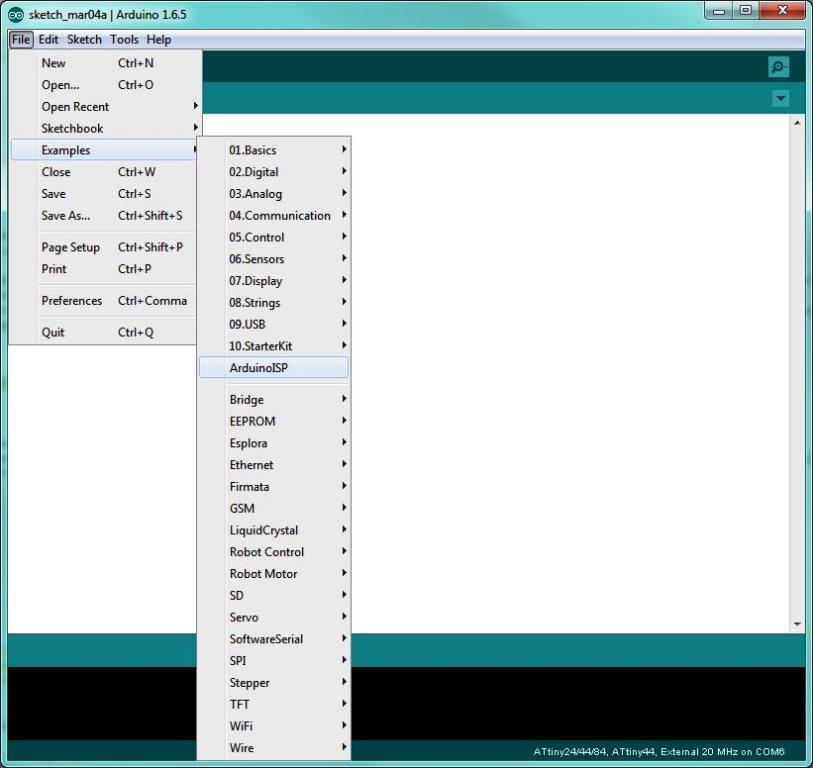Open the Serial Monitor magnifier icon
Viewport: 813px width, 768px height.
click(778, 67)
